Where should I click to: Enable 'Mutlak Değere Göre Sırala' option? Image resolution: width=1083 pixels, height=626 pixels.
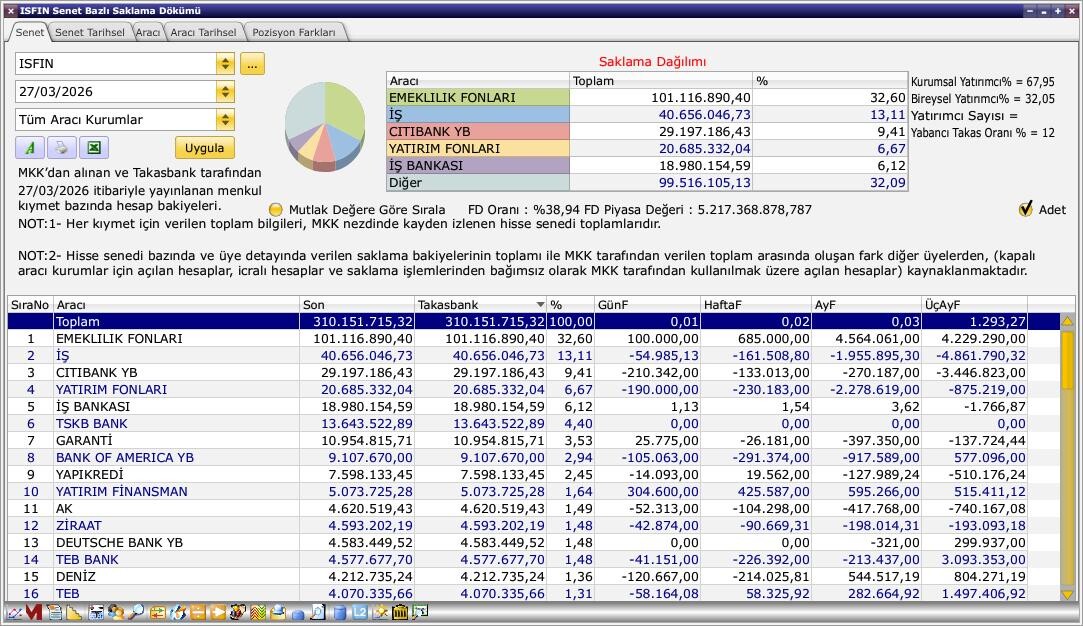[276, 210]
